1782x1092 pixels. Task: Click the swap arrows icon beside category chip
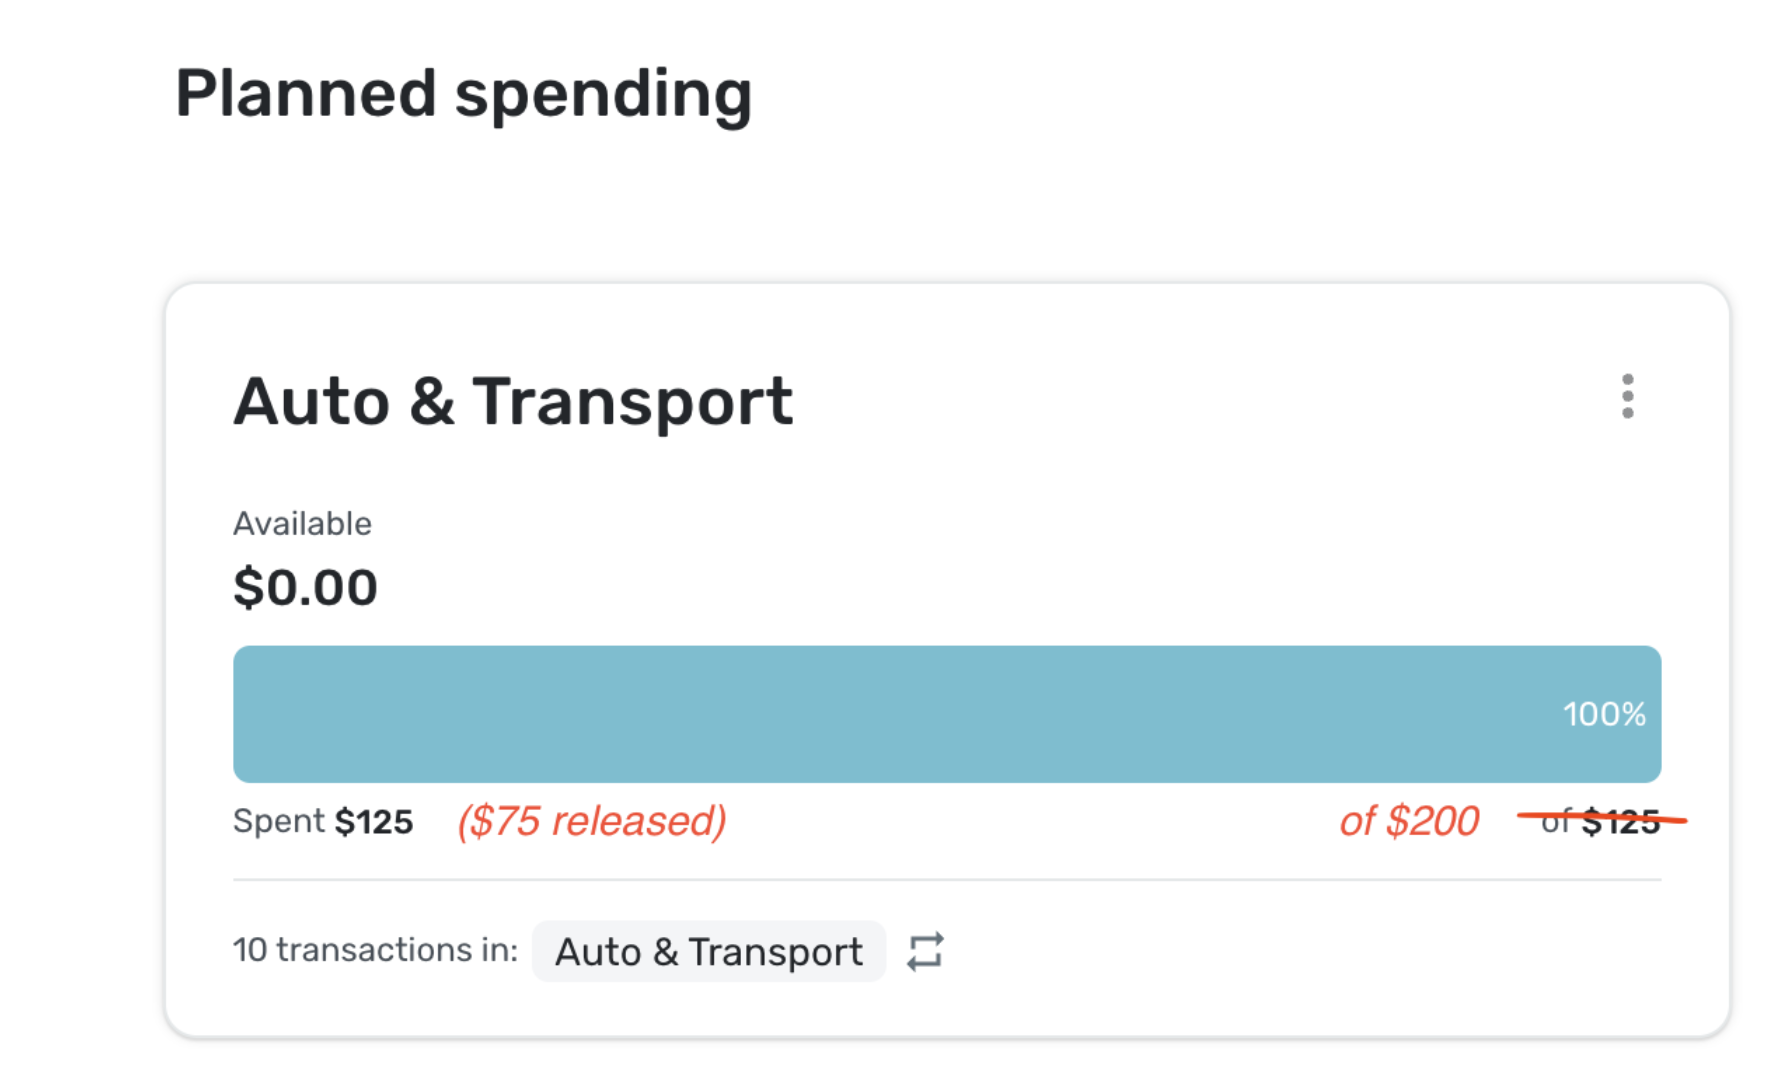(925, 951)
